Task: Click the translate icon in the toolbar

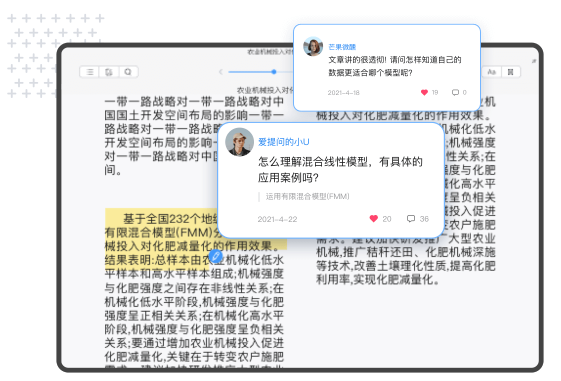Action: click(x=109, y=72)
